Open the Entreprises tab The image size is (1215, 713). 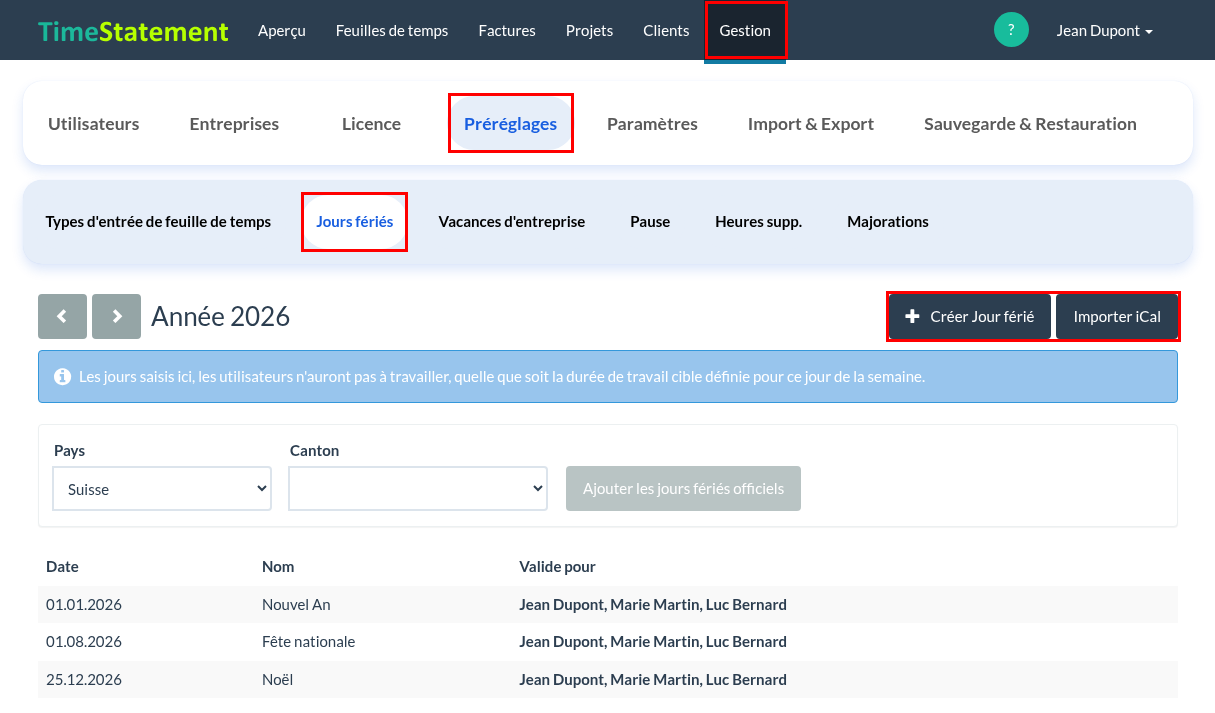point(234,124)
